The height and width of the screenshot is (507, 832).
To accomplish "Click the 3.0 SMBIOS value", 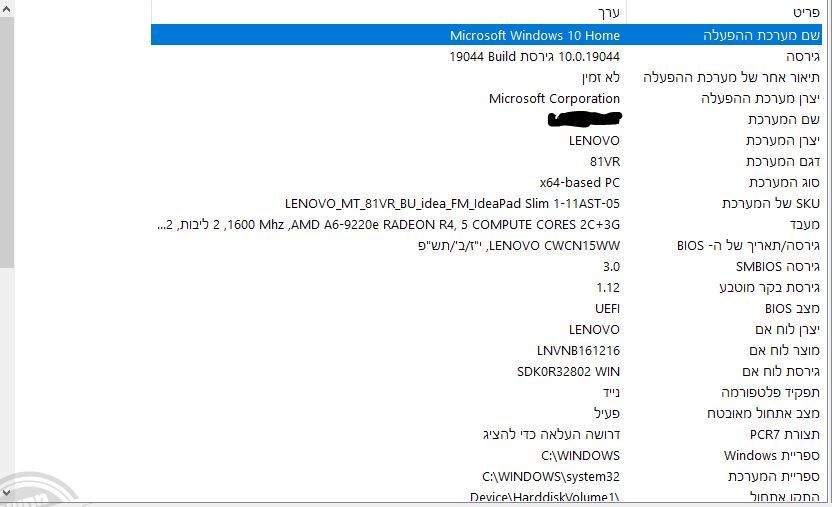I will (611, 266).
